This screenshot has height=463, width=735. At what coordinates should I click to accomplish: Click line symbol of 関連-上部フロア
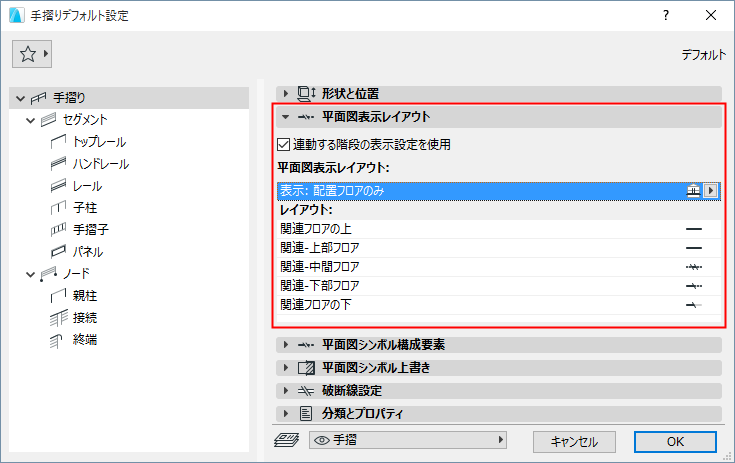[694, 248]
